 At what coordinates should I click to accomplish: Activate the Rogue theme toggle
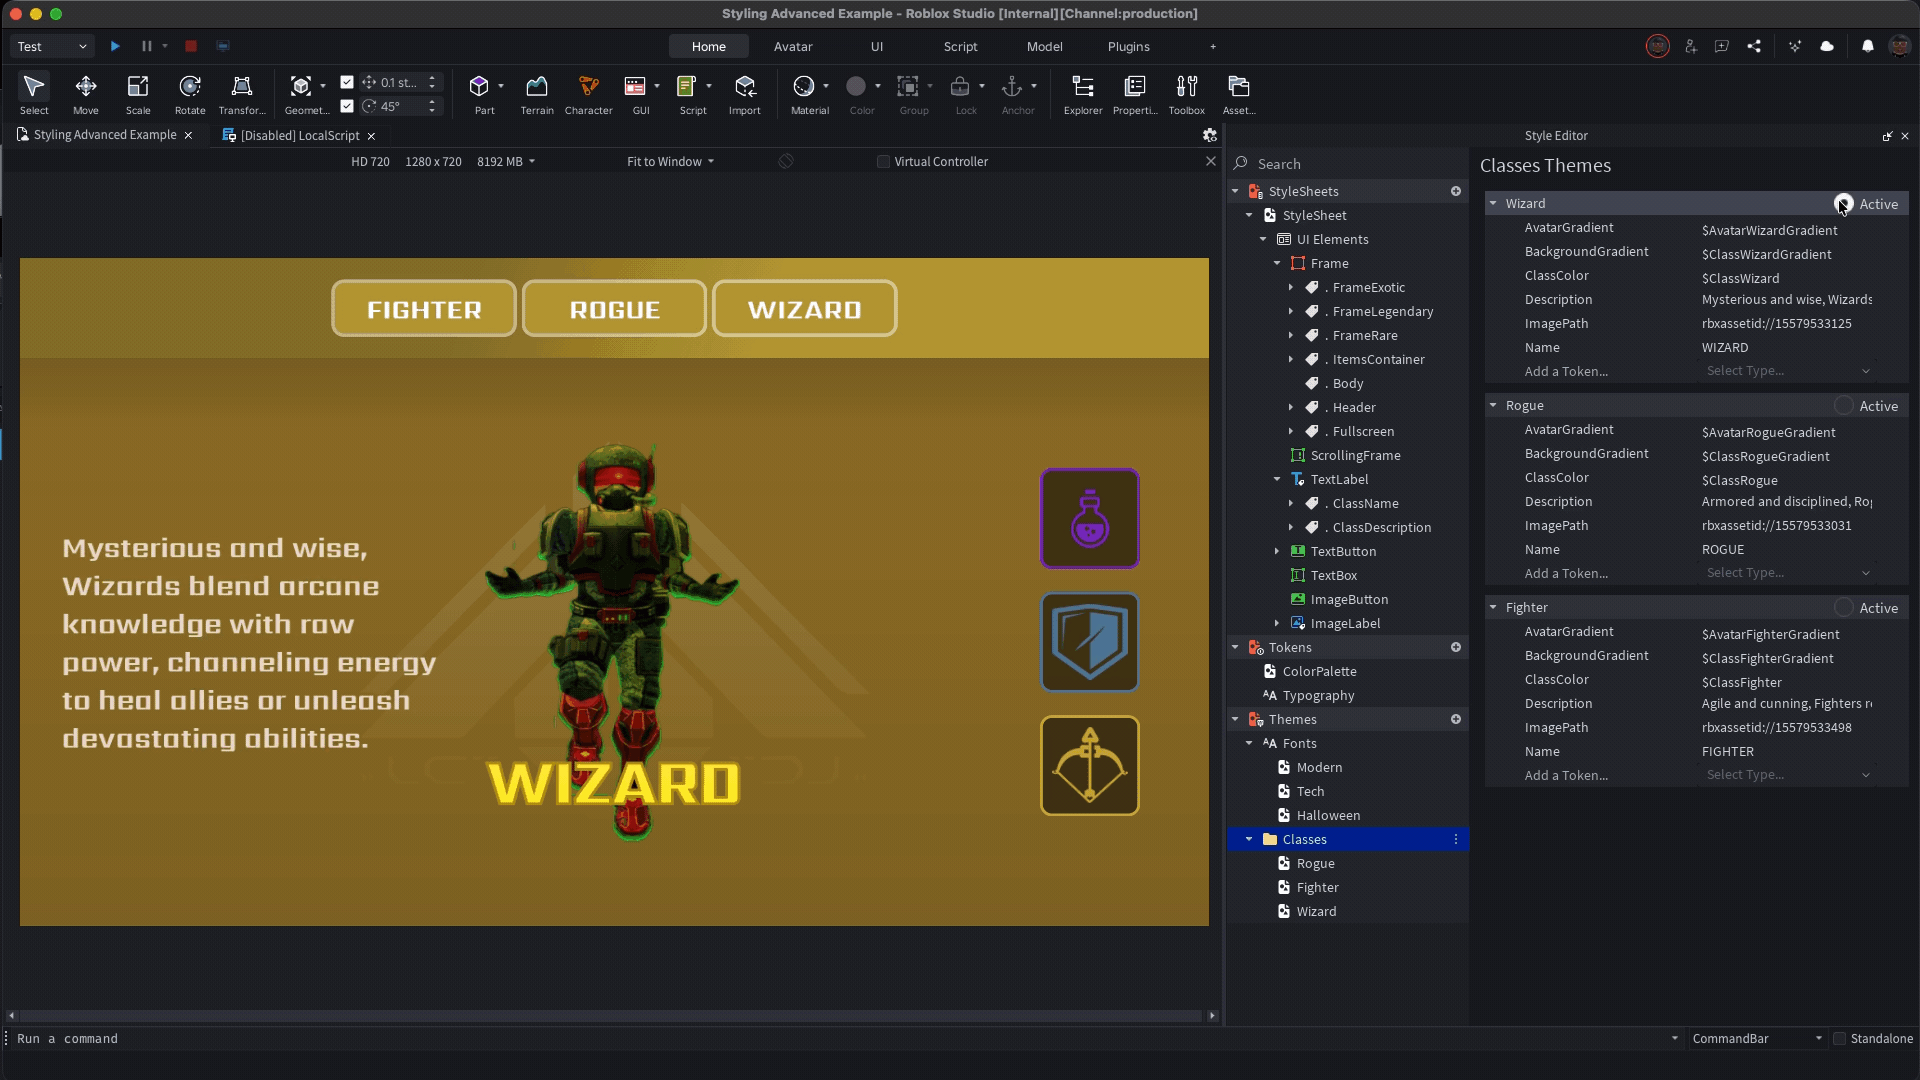(1844, 406)
